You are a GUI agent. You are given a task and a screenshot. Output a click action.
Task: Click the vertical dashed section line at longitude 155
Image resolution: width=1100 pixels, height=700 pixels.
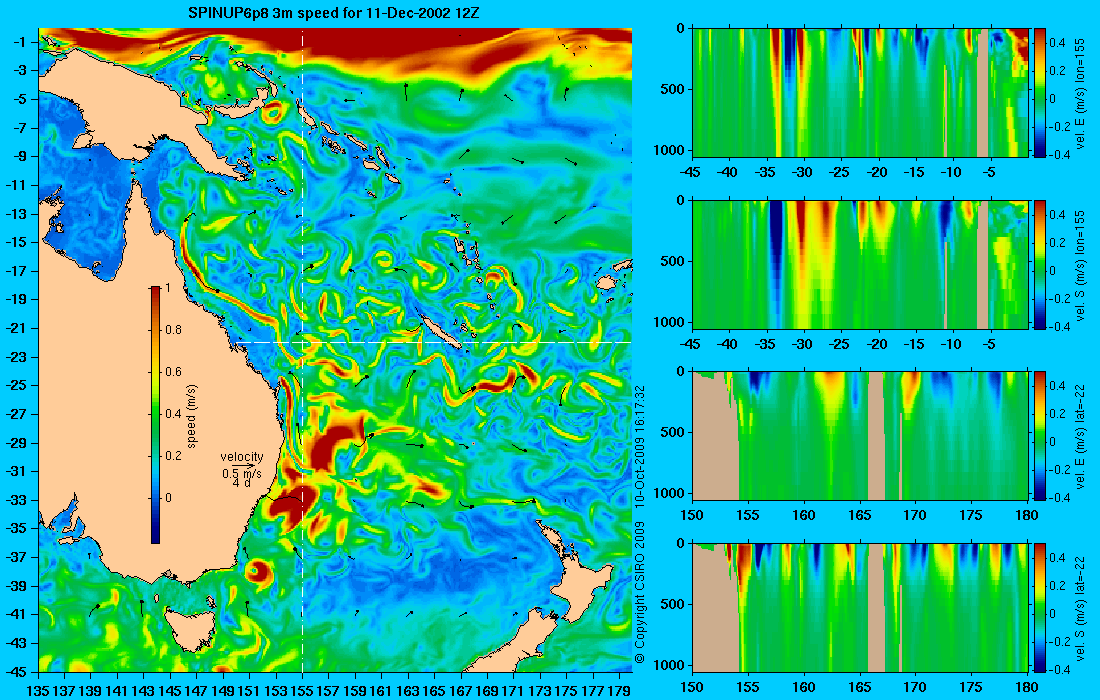302,350
